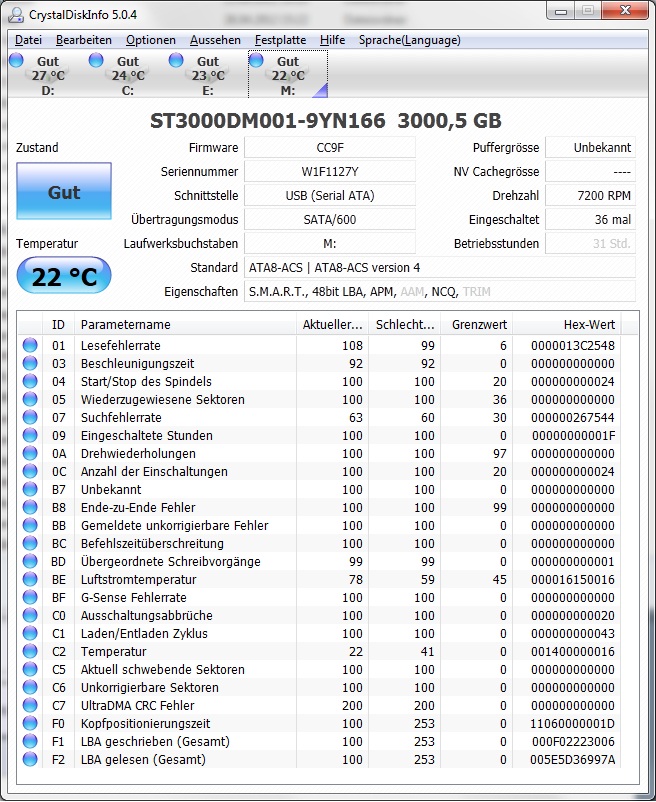Click the Eingeschaltet field 36 mal

point(591,220)
